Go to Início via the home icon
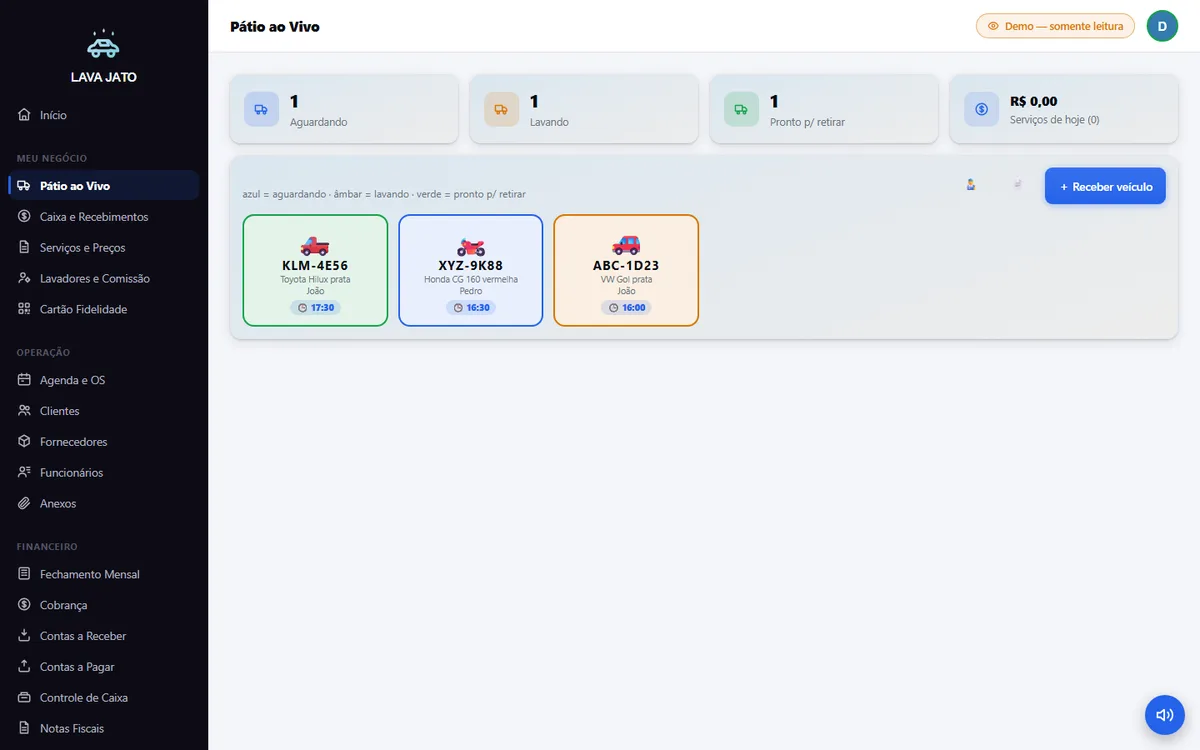Viewport: 1200px width, 750px height. (24, 115)
